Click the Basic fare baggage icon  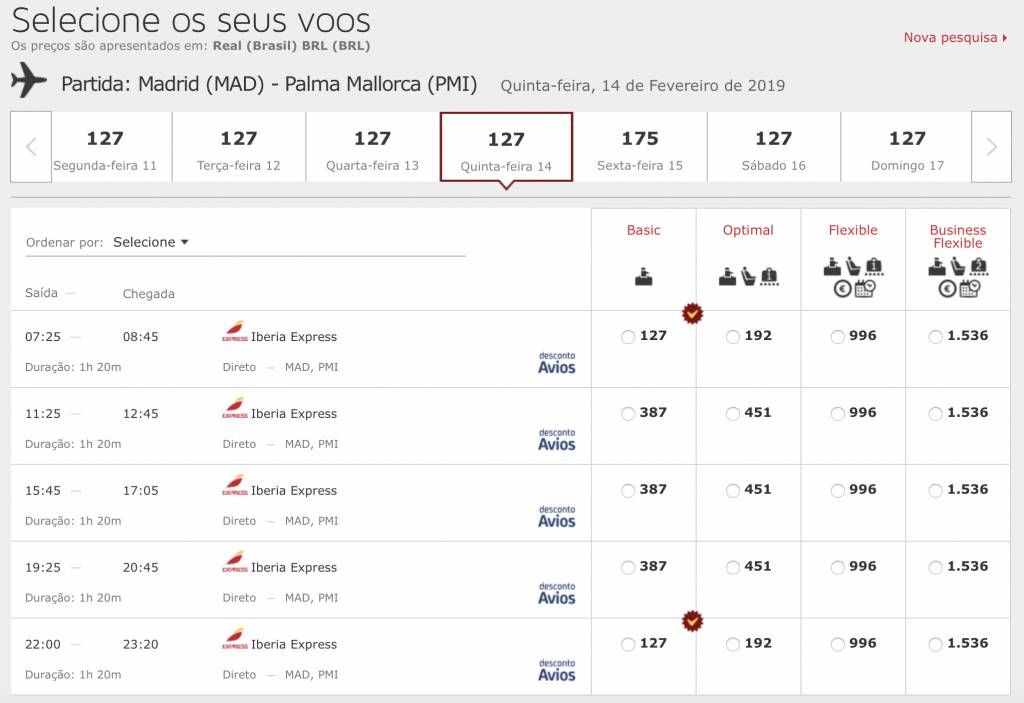point(643,277)
